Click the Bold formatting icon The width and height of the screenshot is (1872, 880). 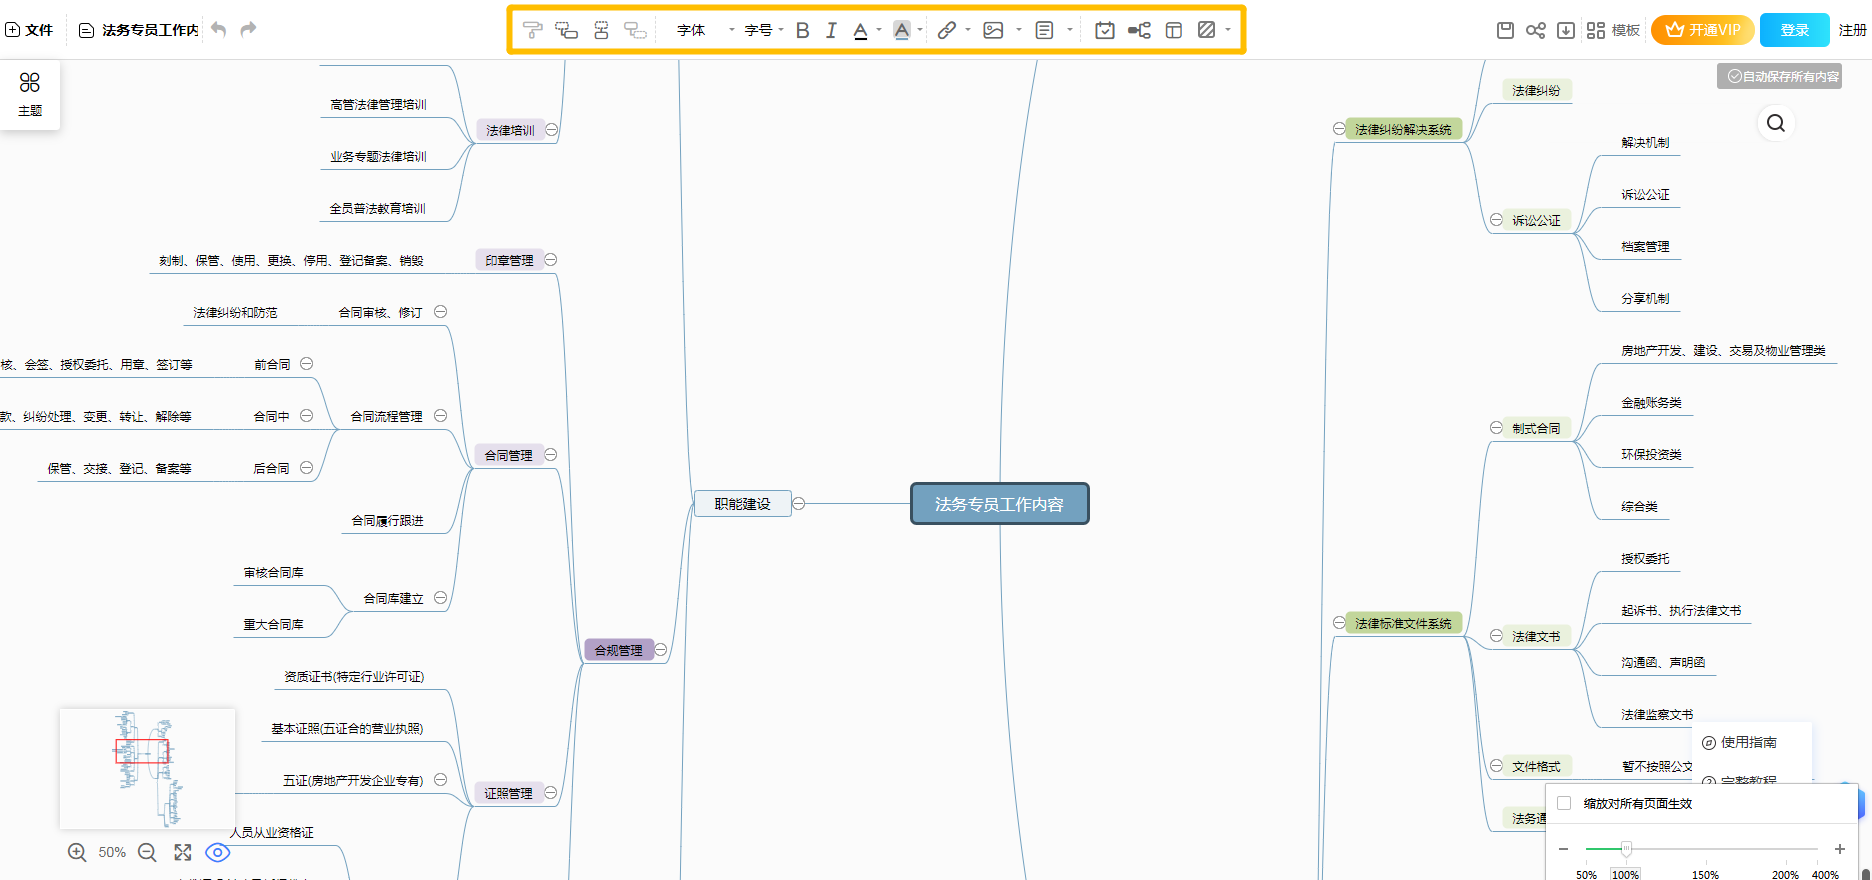point(802,30)
